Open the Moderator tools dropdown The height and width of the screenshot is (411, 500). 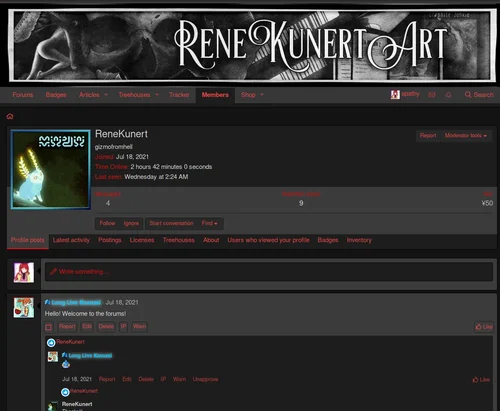click(x=466, y=136)
